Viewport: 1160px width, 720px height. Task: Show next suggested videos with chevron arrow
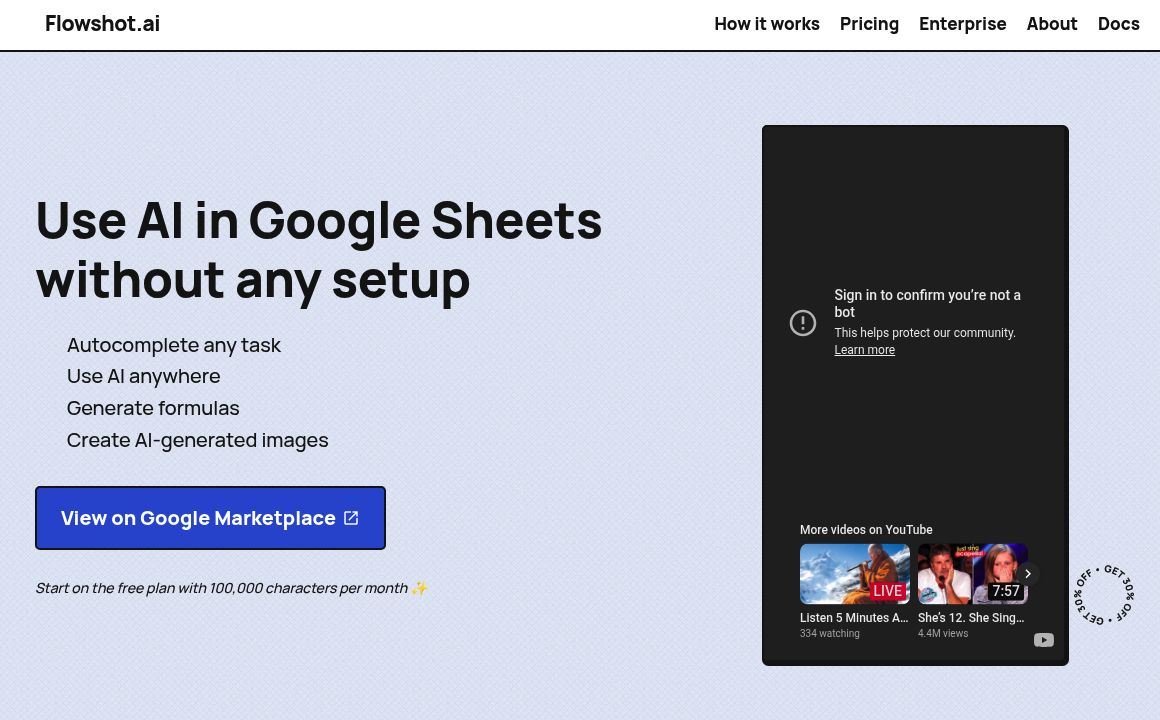tap(1027, 574)
